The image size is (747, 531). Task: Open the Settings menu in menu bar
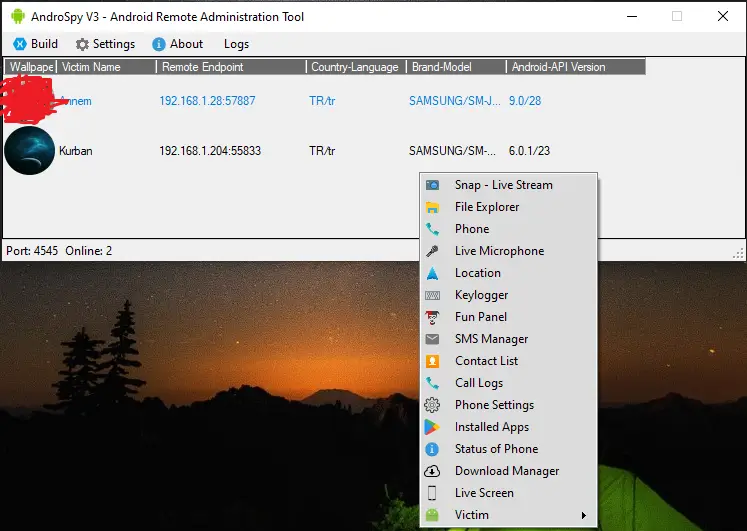(x=105, y=44)
